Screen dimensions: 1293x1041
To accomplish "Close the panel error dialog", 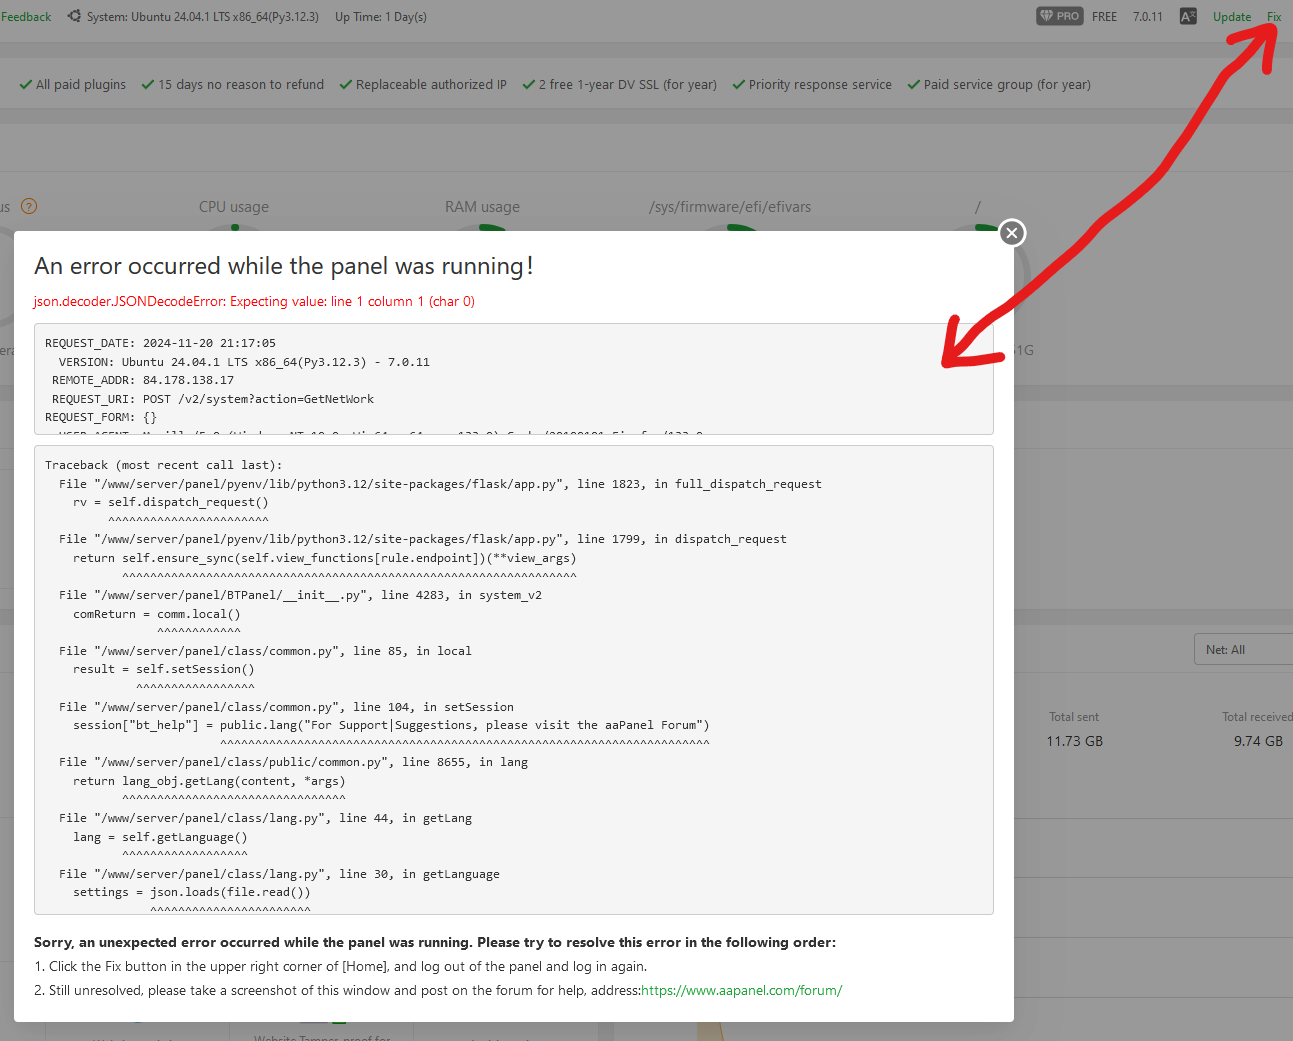I will [1012, 233].
